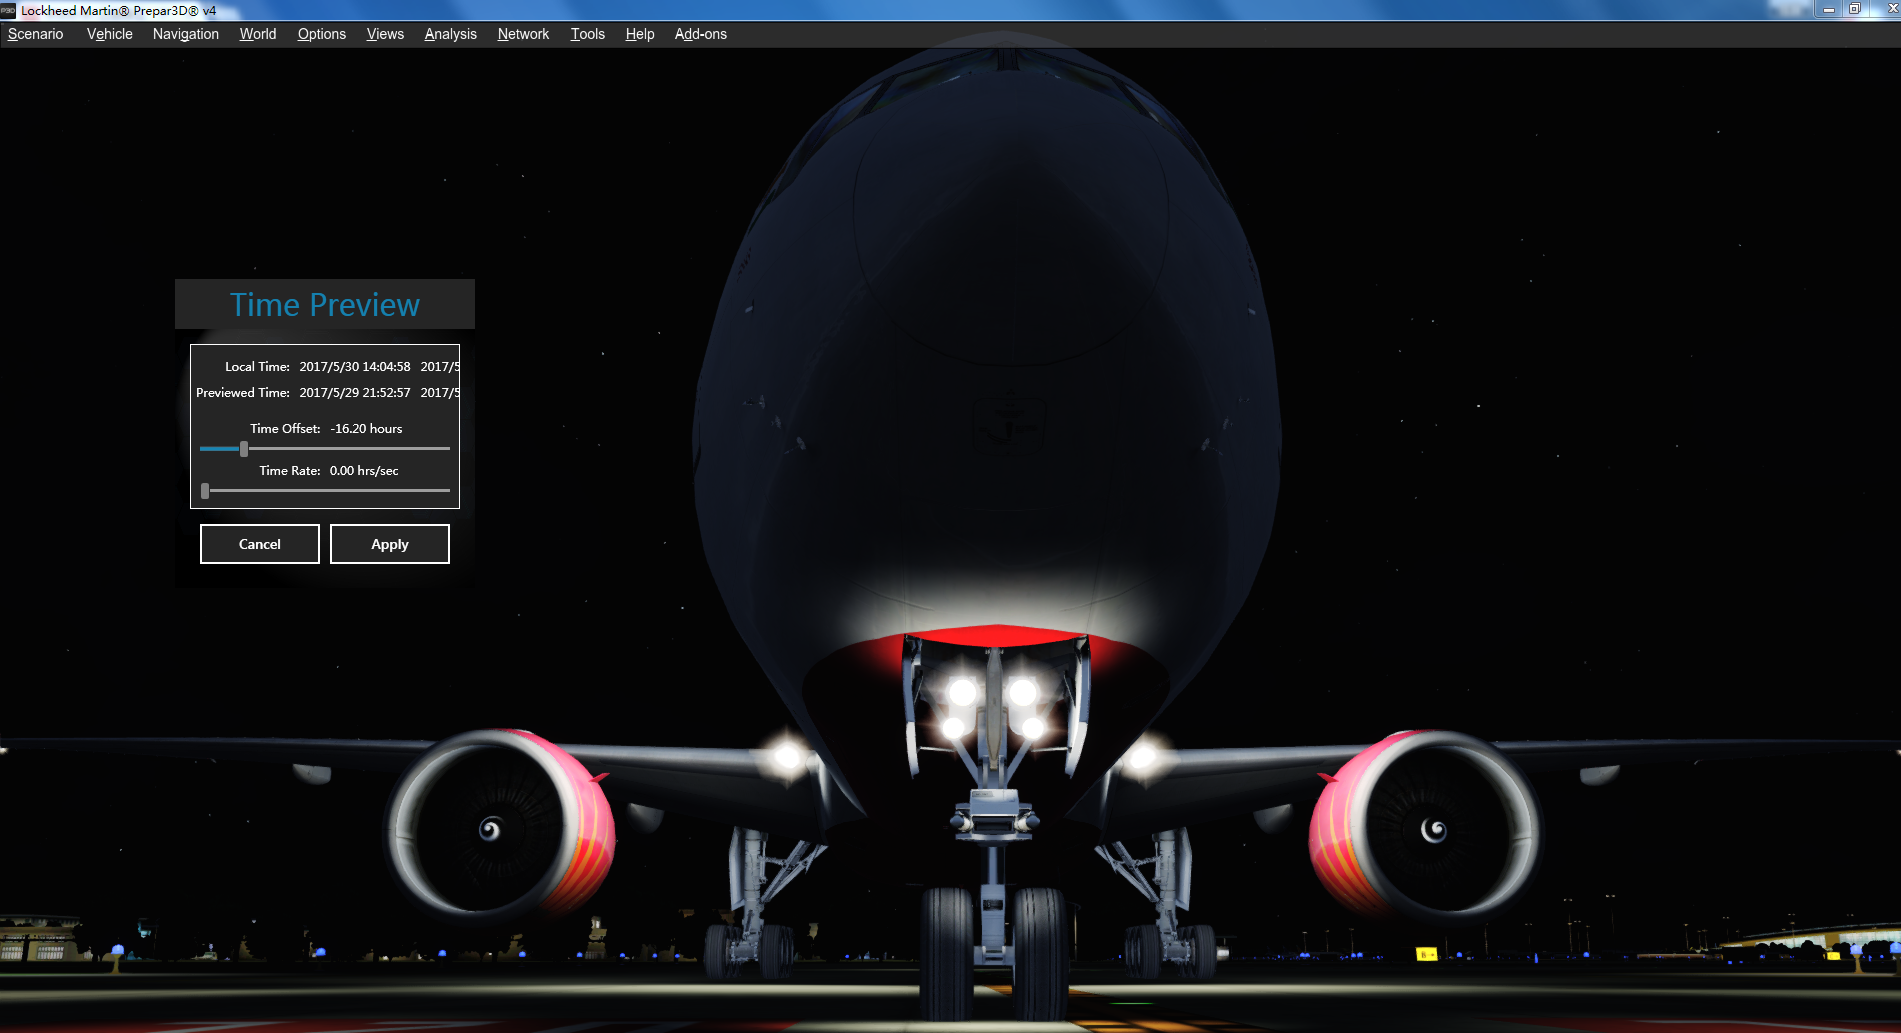Image resolution: width=1901 pixels, height=1033 pixels.
Task: Restore down the Prepar3D window
Action: (1854, 10)
